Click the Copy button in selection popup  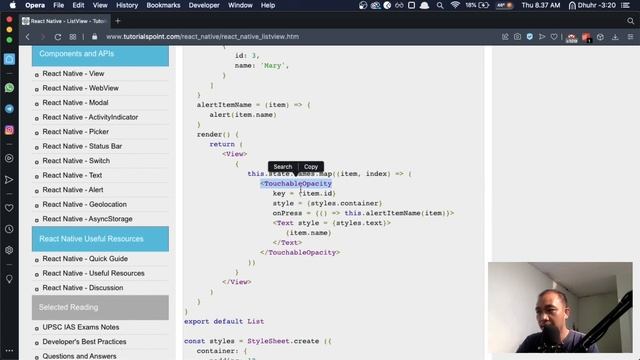[x=311, y=167]
